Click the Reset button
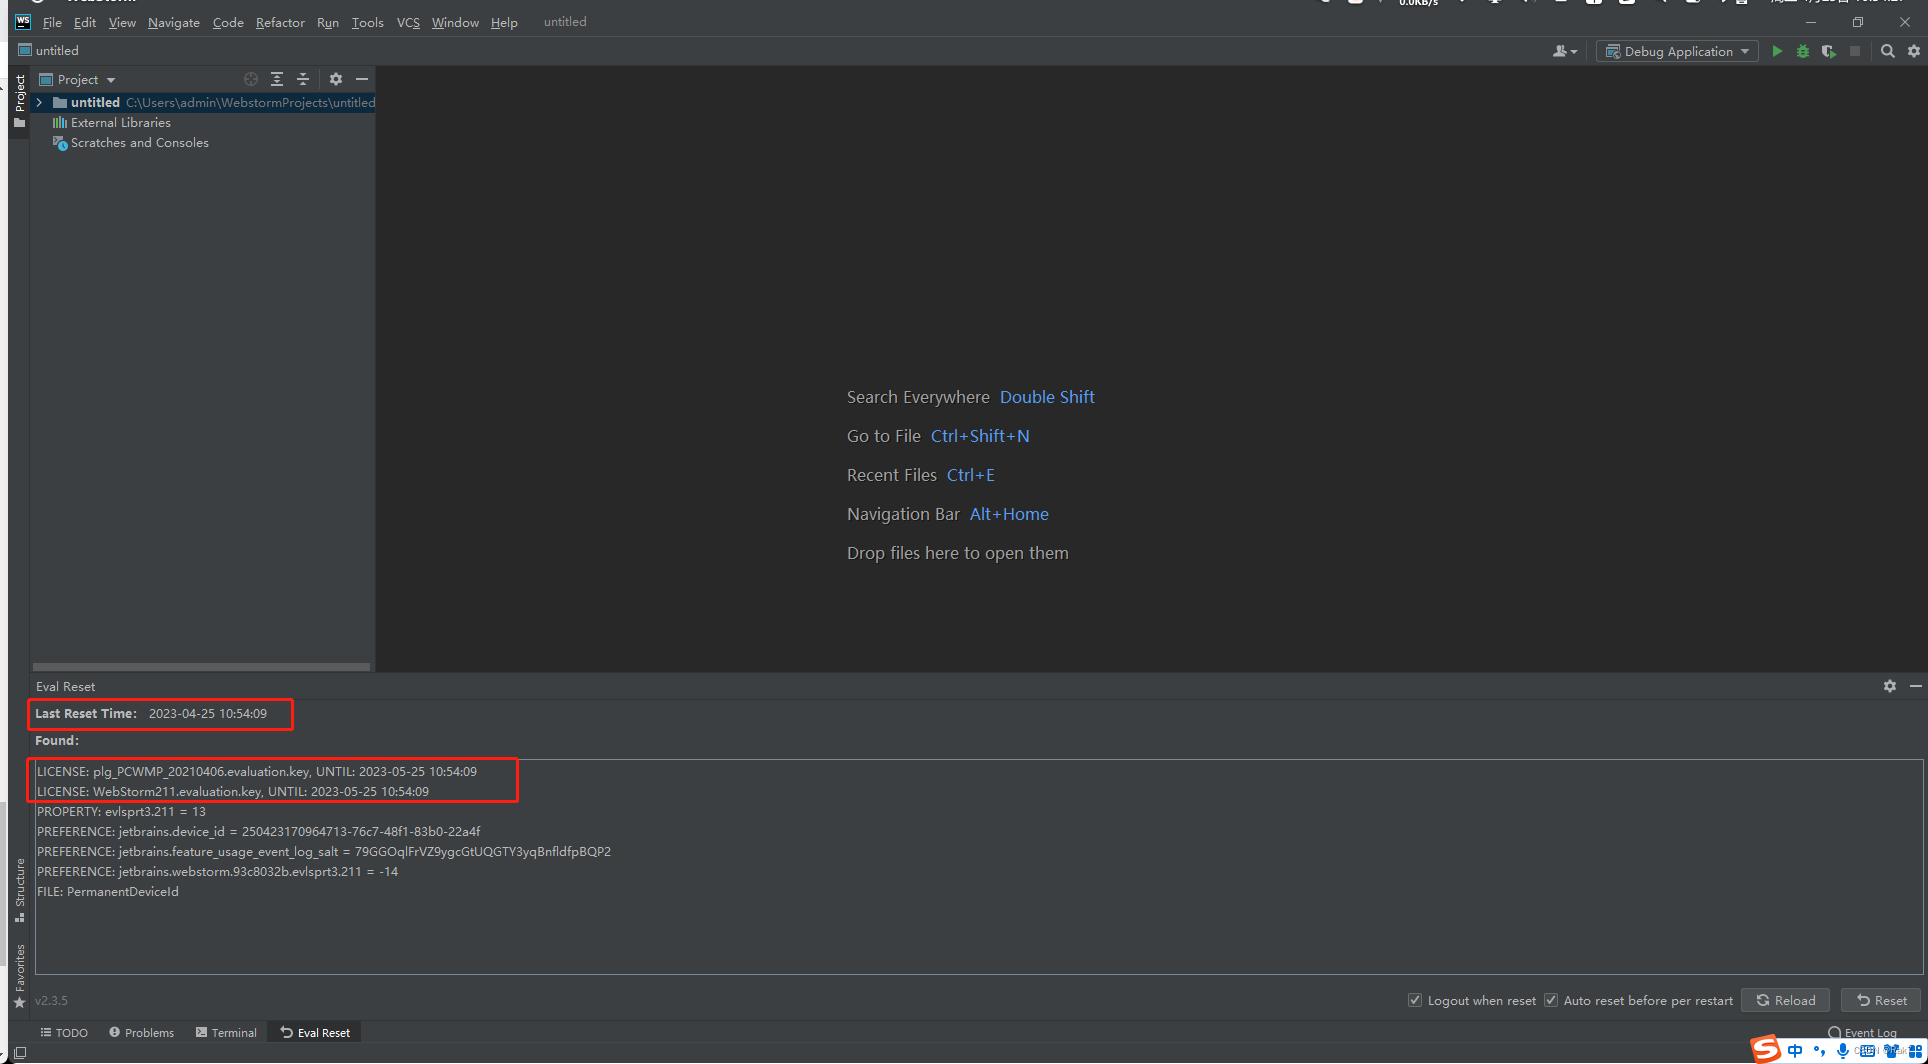Viewport: 1928px width, 1064px height. pos(1881,1000)
